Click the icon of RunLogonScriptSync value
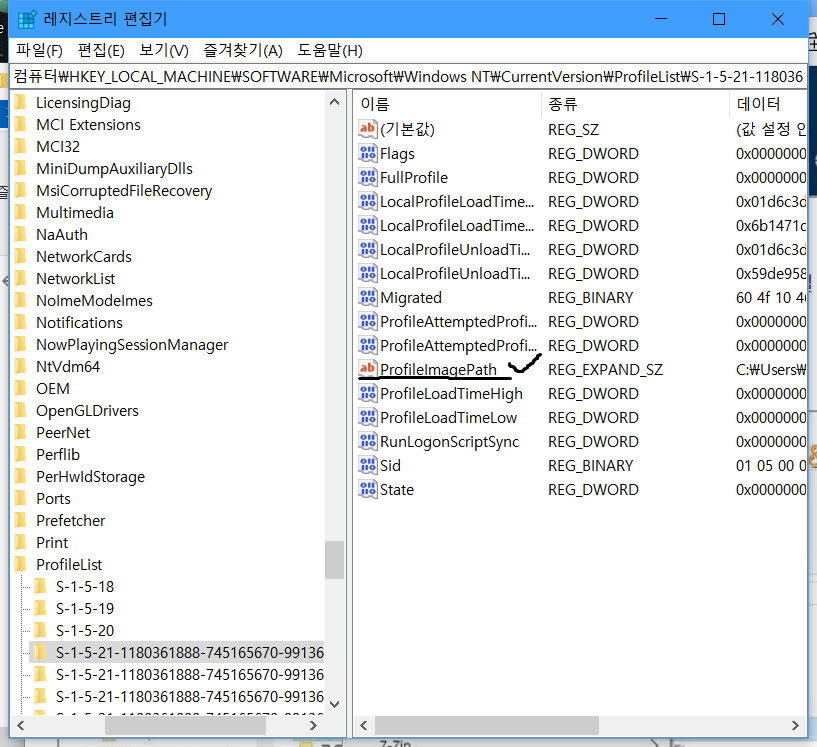The image size is (817, 747). [x=367, y=441]
